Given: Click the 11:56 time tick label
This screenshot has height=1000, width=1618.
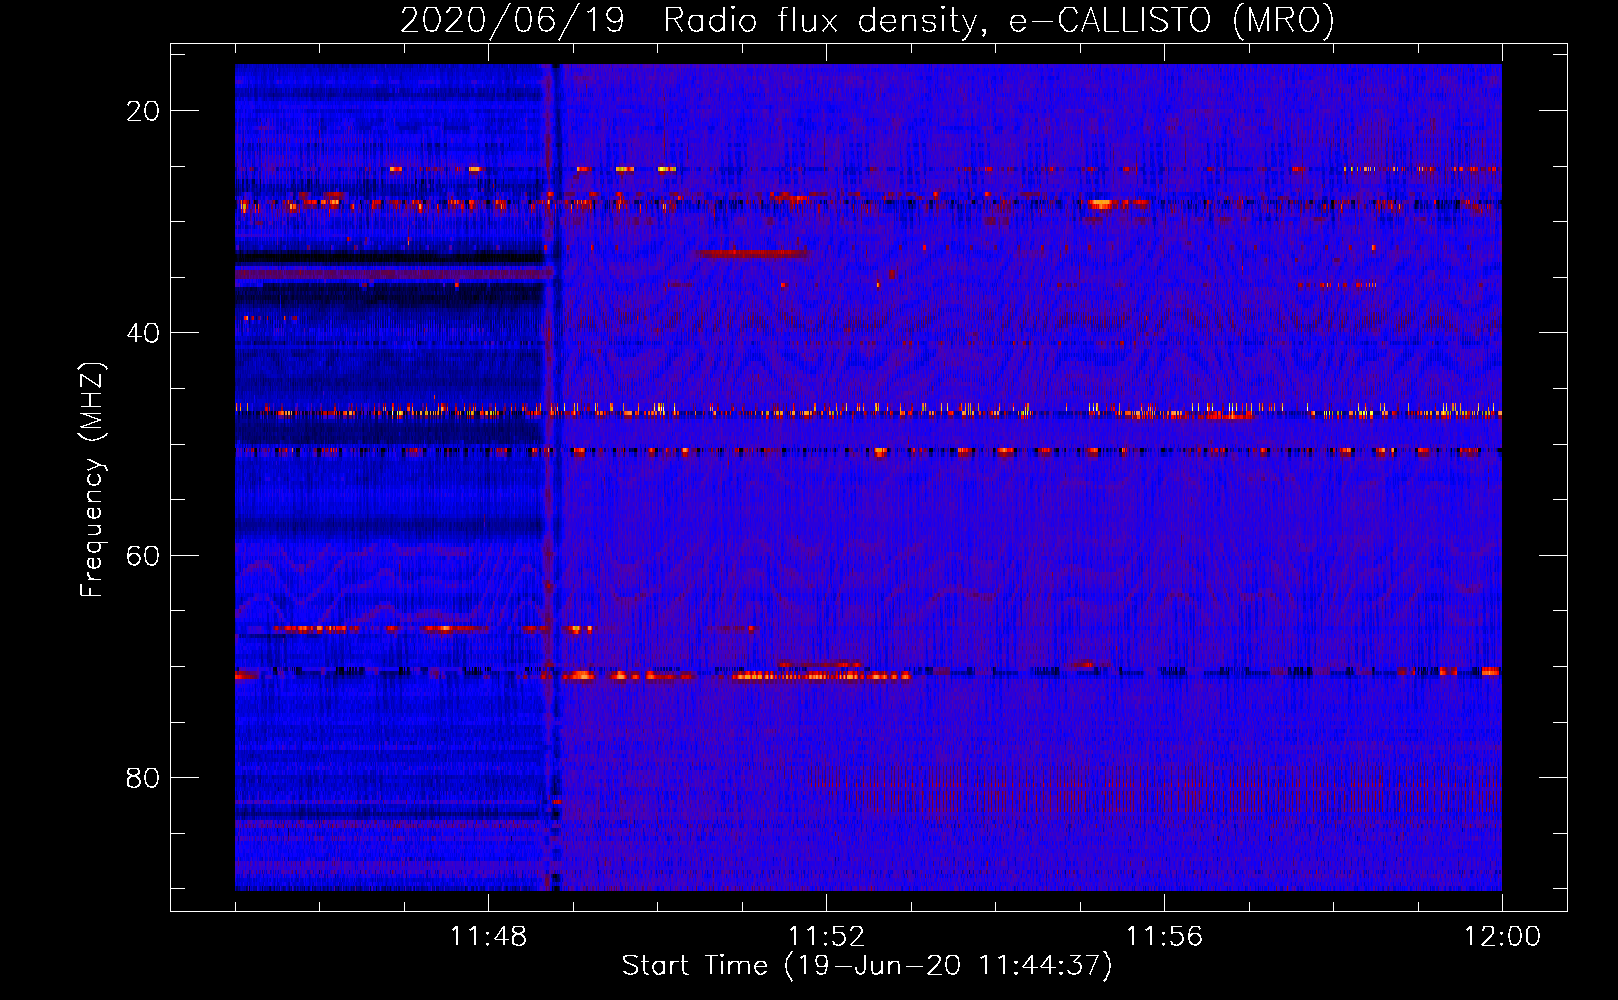Looking at the screenshot, I should [1164, 937].
